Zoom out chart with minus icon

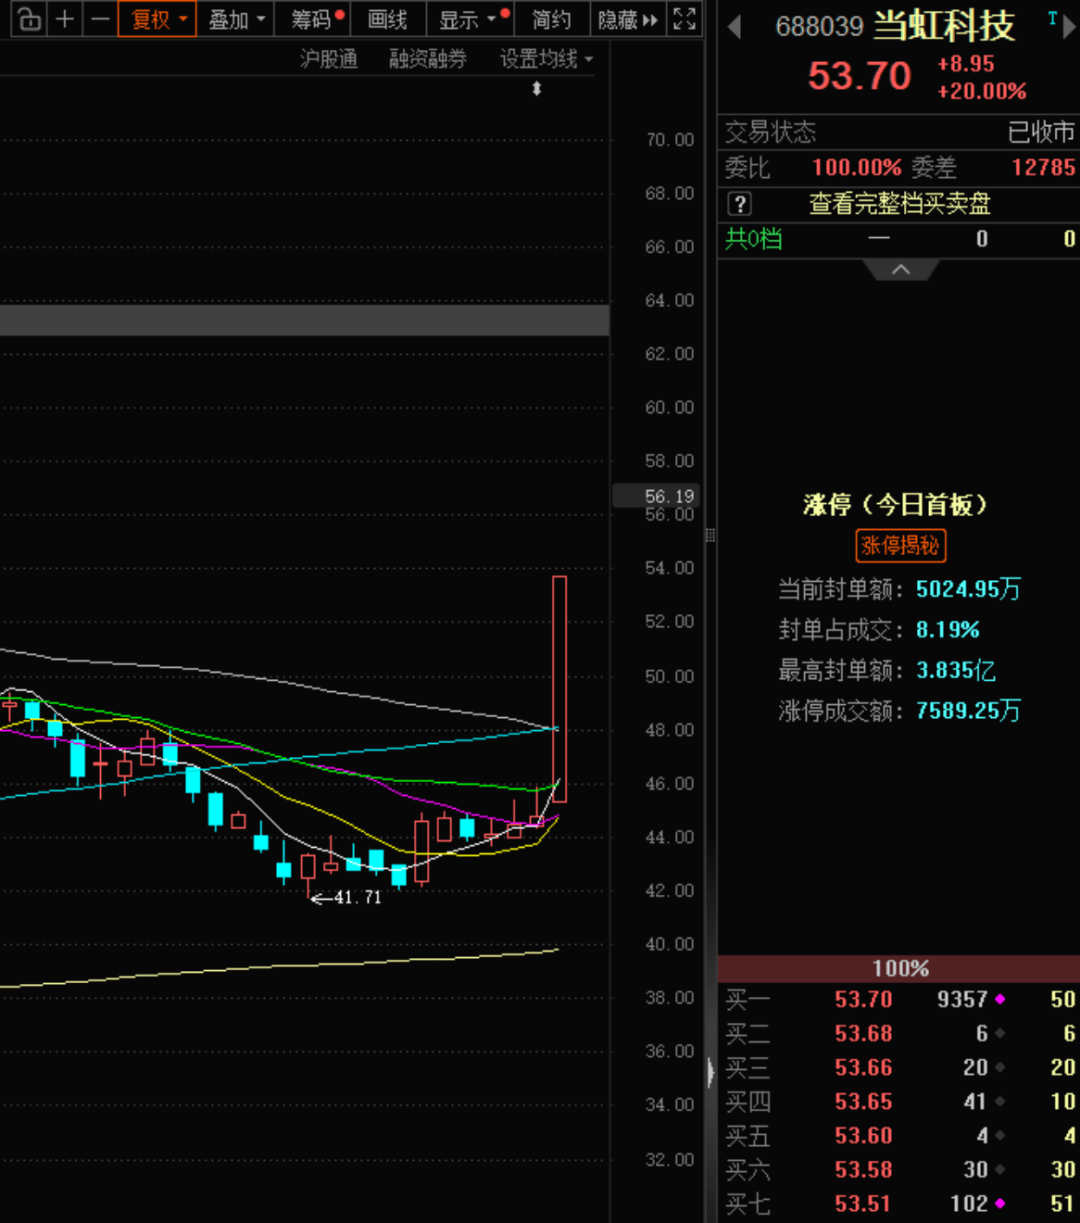[99, 19]
